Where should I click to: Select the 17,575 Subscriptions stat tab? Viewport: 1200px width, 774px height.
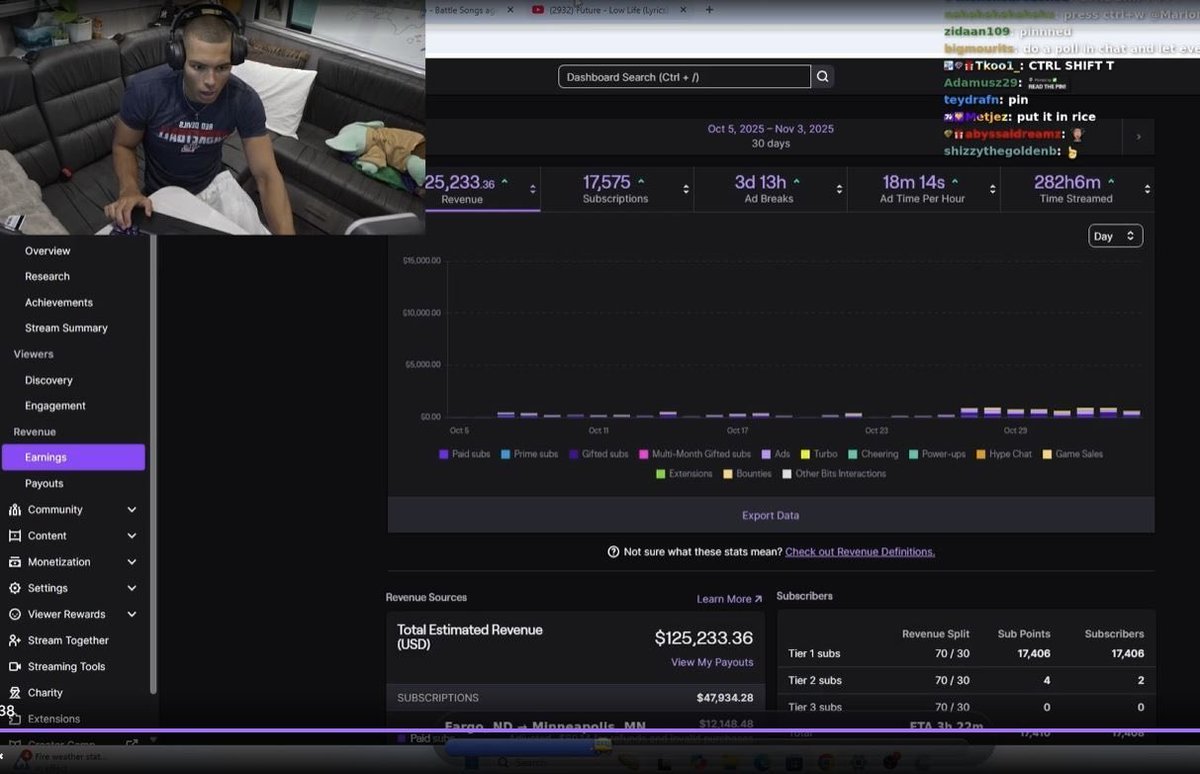(x=617, y=189)
